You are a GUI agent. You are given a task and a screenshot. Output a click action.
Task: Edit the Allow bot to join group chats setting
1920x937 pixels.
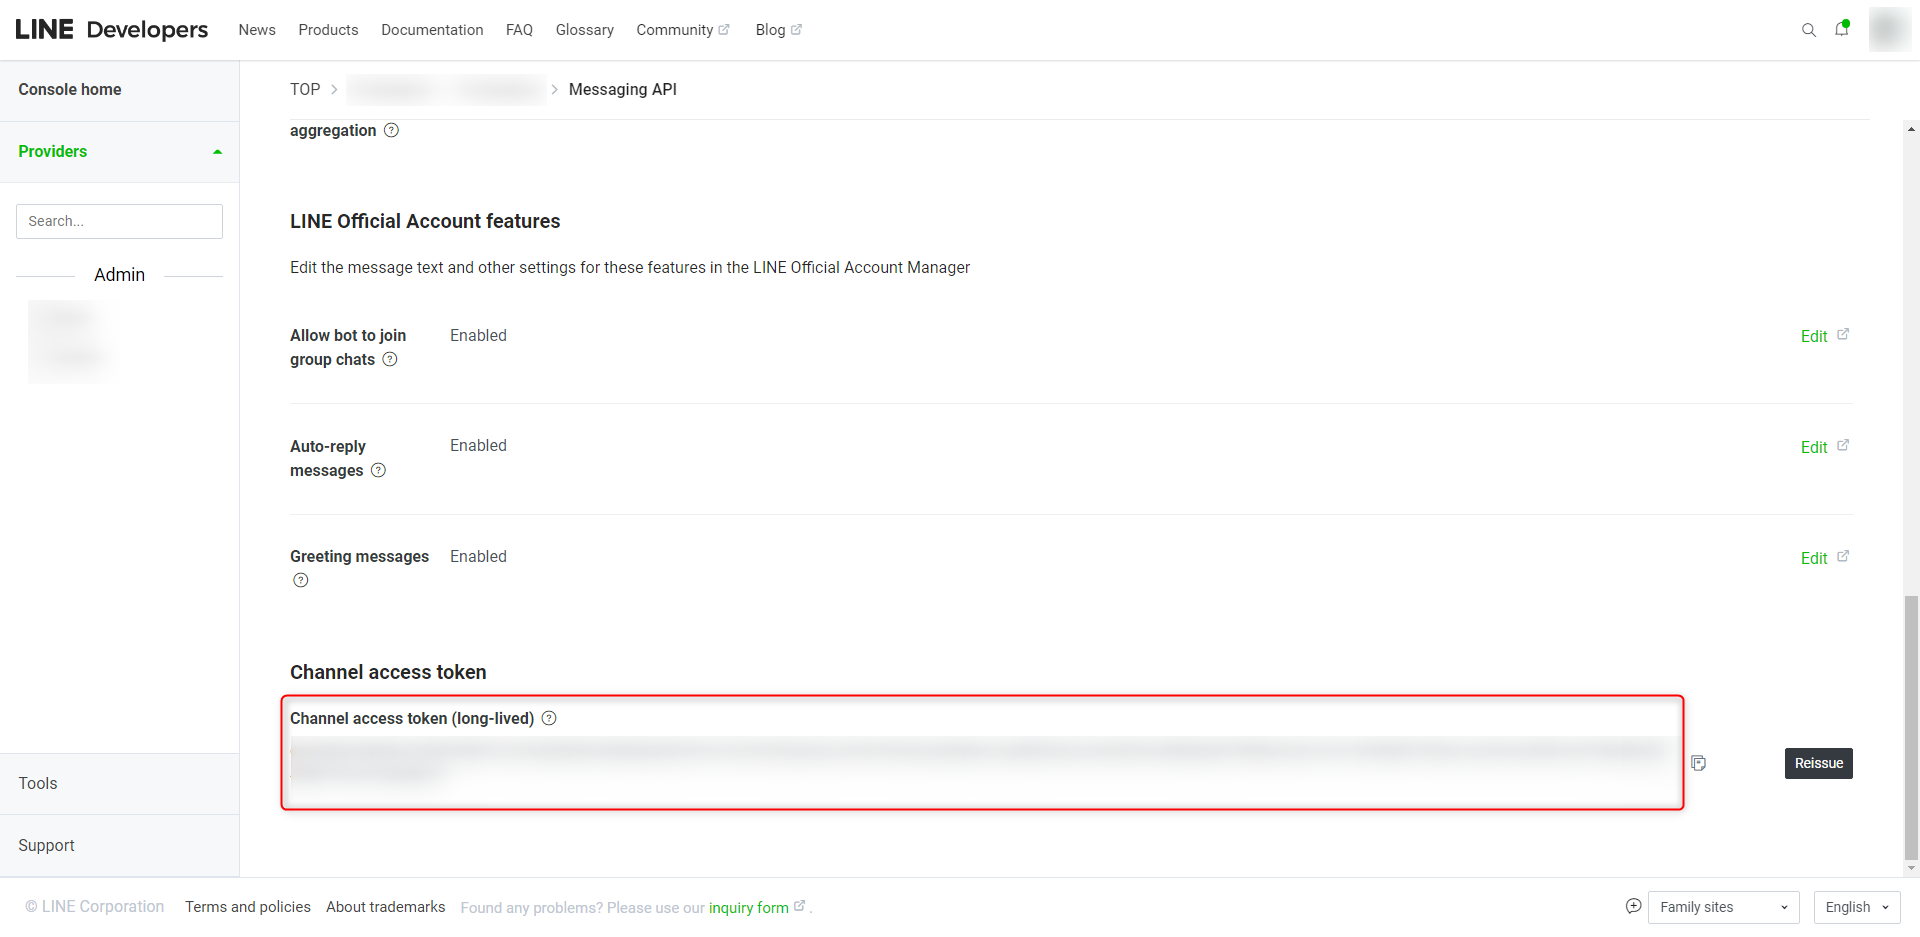tap(1825, 336)
